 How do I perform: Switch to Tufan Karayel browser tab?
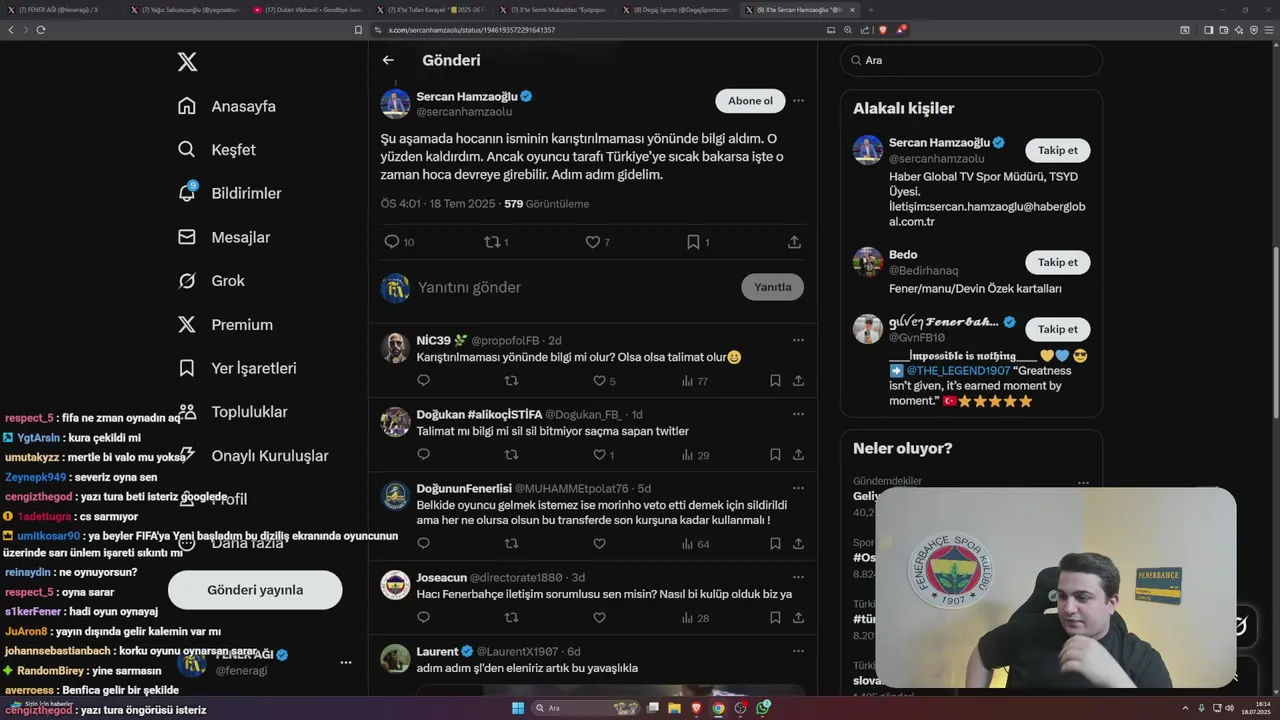click(431, 9)
